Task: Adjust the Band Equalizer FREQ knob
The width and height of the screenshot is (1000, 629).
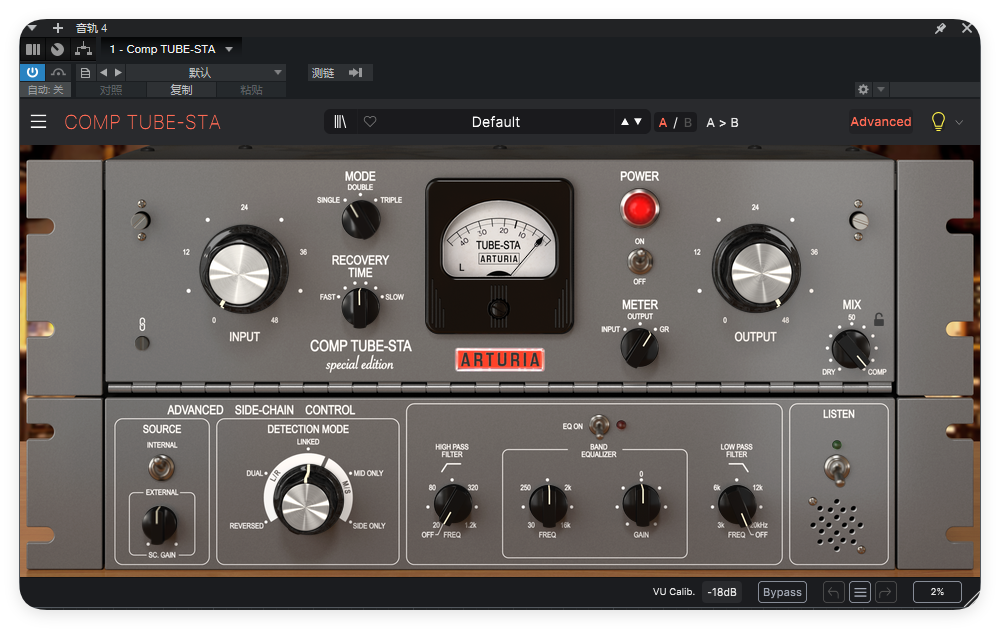Action: [x=548, y=506]
